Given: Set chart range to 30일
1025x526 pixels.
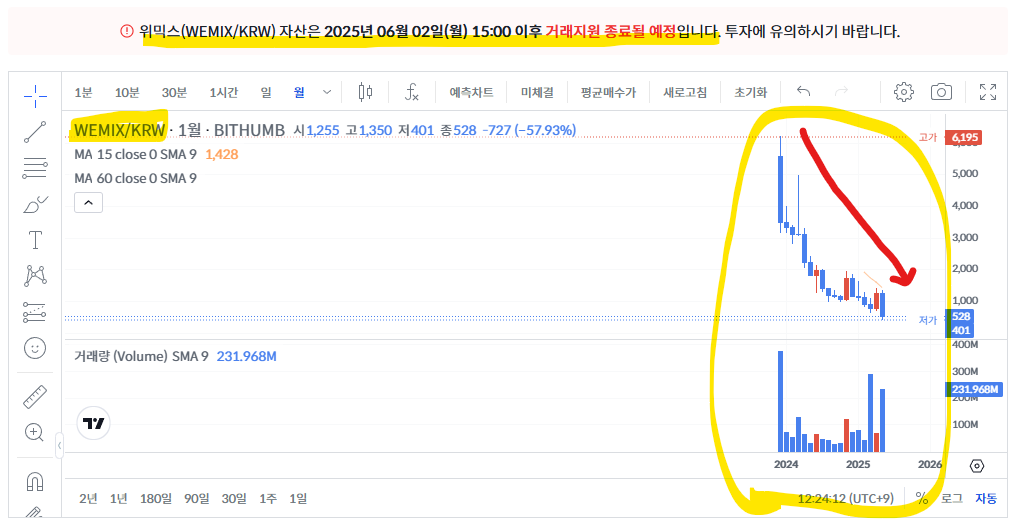Looking at the screenshot, I should 234,499.
